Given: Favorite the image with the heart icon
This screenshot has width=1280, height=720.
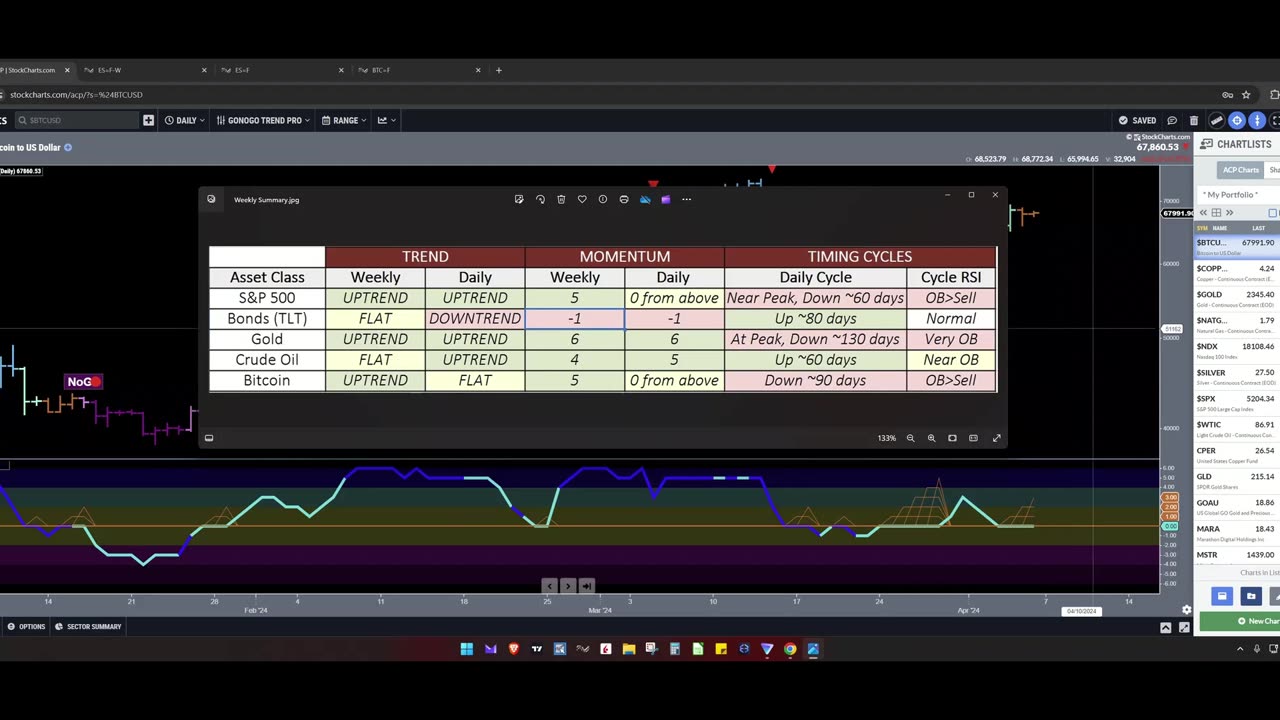Looking at the screenshot, I should [582, 199].
